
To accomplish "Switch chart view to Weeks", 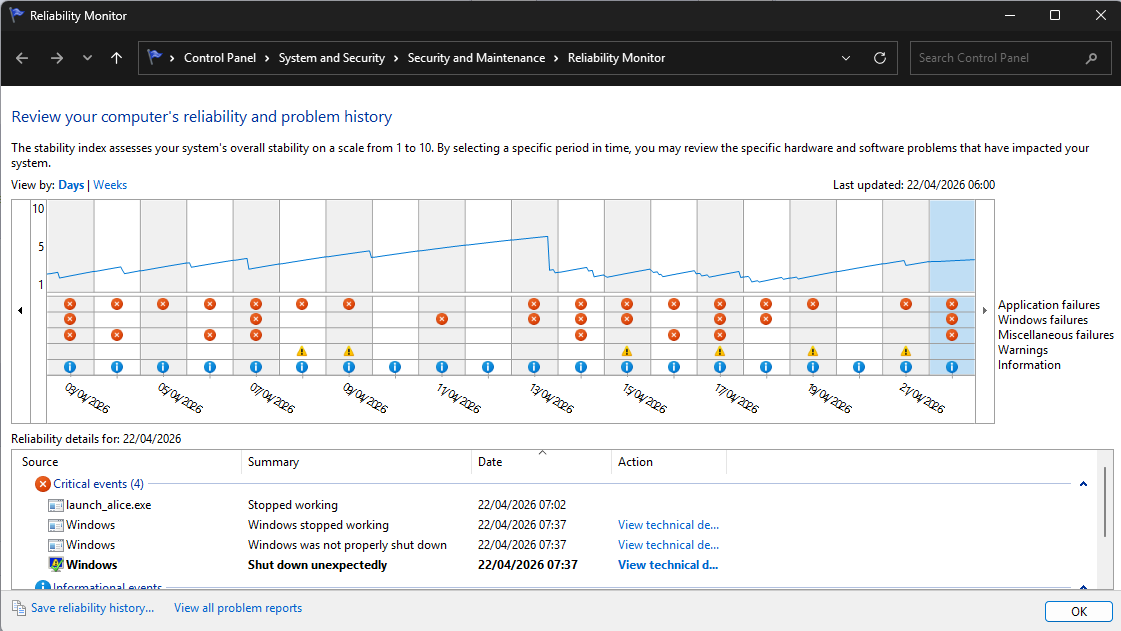I will 110,184.
